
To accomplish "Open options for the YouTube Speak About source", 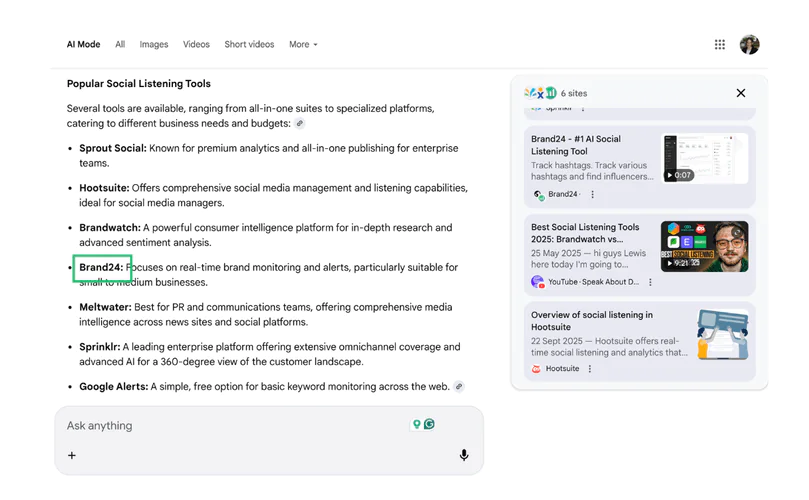I will [650, 282].
